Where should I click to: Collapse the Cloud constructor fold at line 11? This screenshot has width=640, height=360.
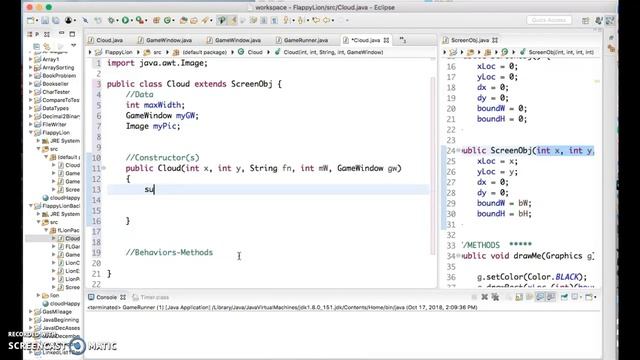tap(104, 168)
